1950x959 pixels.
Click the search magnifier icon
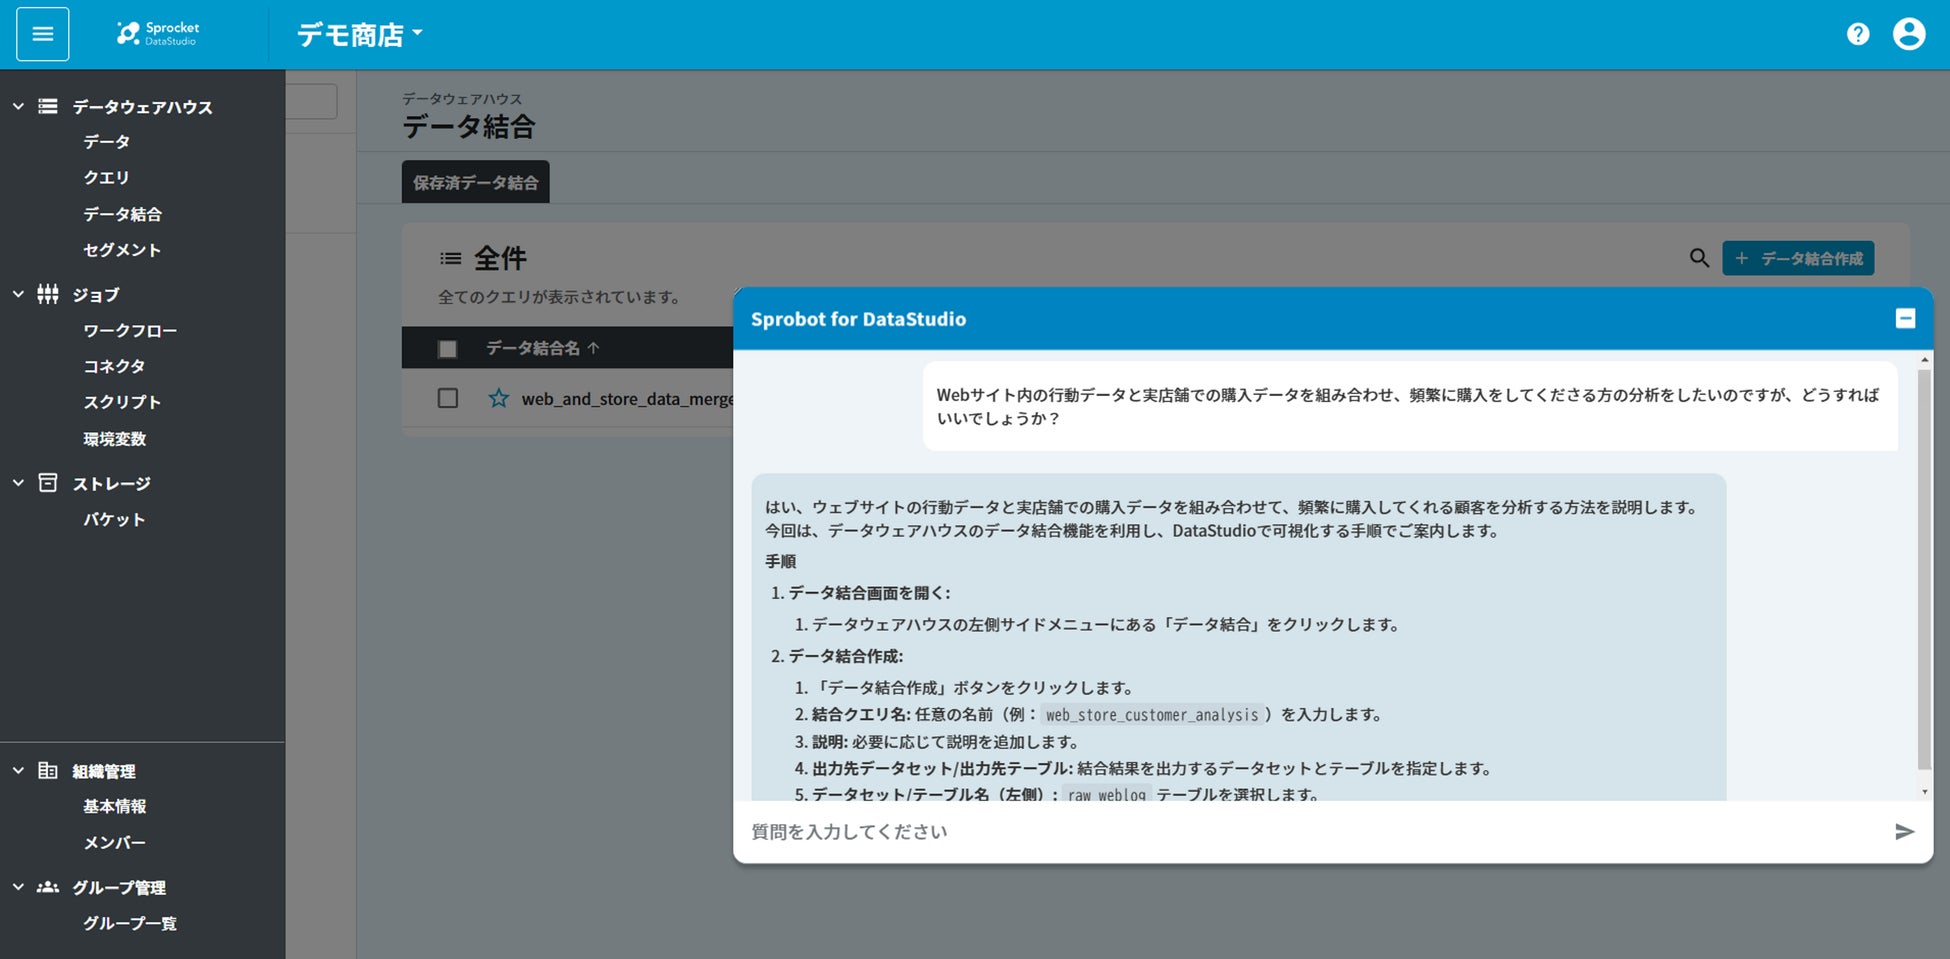[x=1699, y=258]
